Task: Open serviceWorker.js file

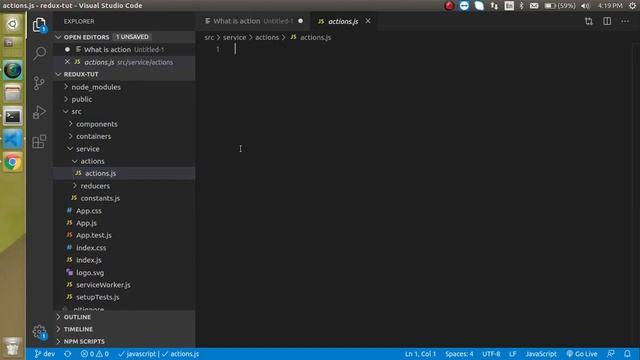Action: [124, 285]
